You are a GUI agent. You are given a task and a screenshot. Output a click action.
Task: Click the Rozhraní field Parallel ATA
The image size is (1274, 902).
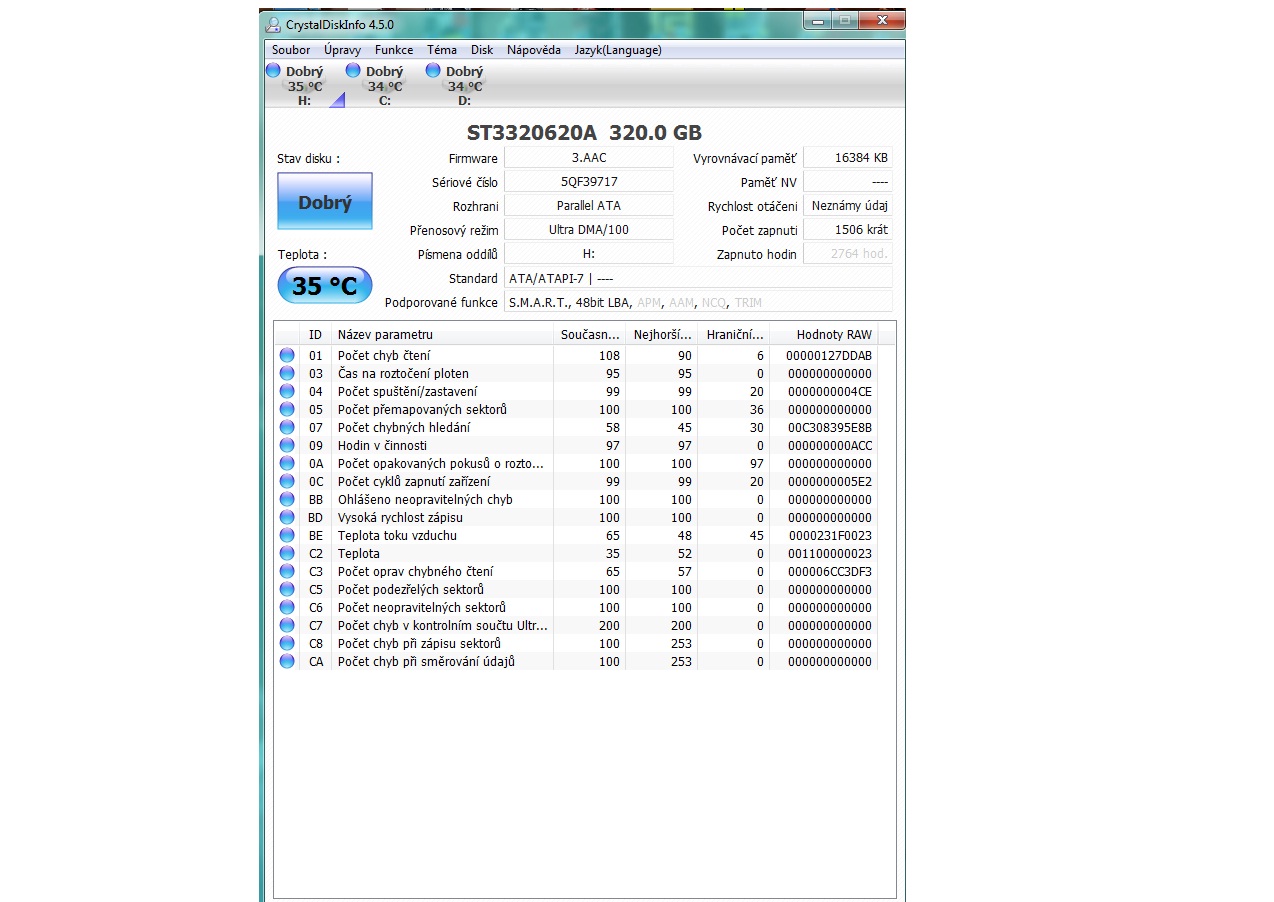coord(589,206)
